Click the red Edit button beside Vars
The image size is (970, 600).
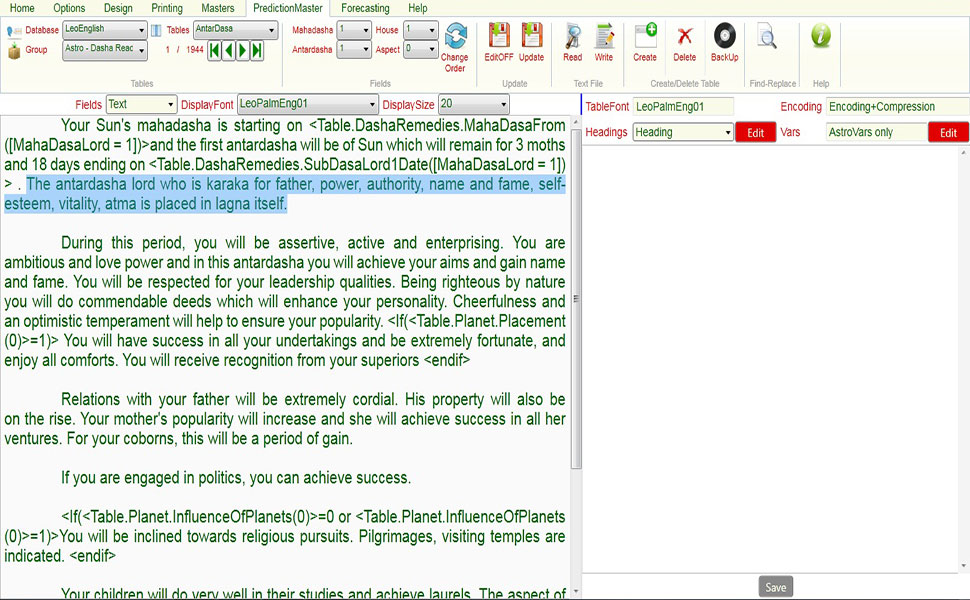point(948,132)
